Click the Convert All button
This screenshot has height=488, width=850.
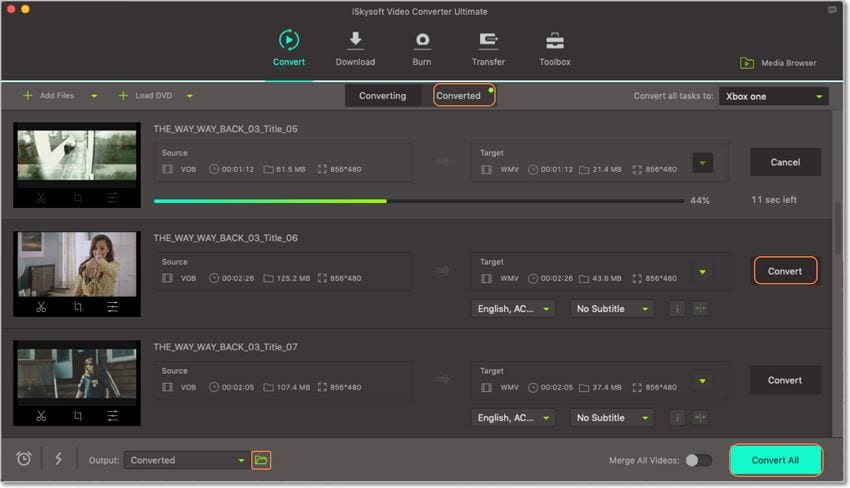[x=775, y=460]
